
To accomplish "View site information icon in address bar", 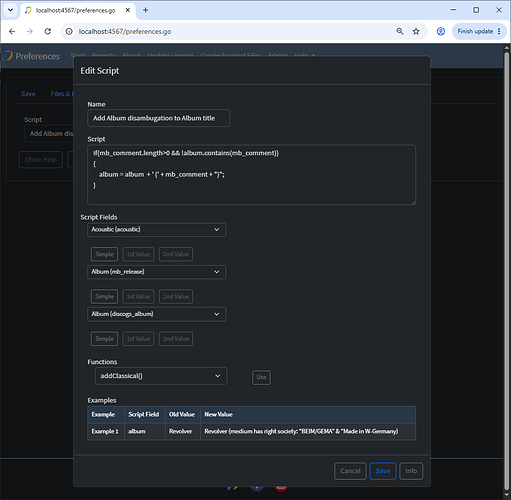I will (69, 31).
